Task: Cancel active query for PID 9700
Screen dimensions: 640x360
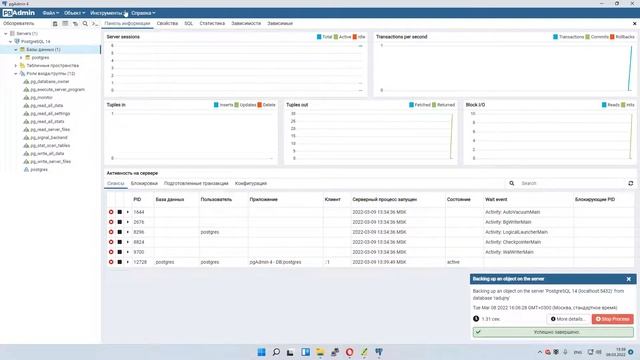Action: 120,252
